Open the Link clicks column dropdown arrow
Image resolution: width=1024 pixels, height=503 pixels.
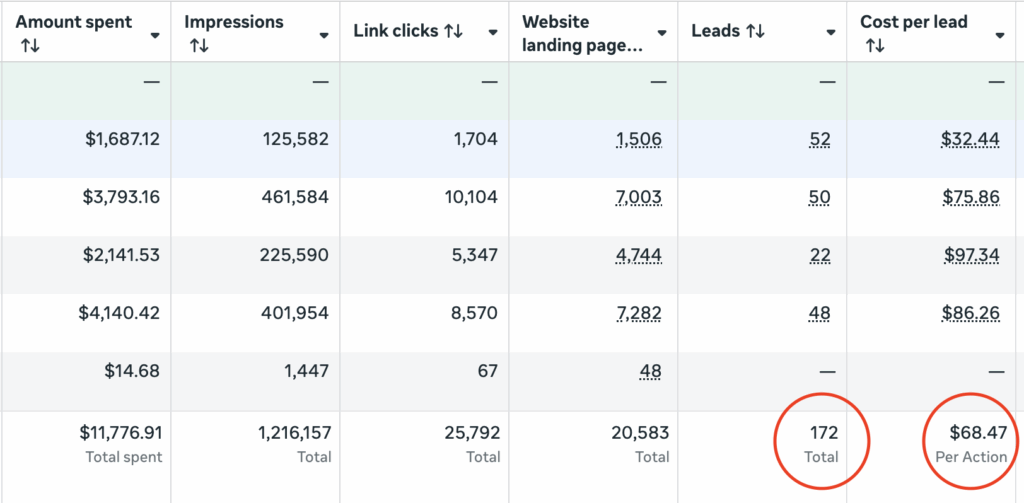[493, 33]
